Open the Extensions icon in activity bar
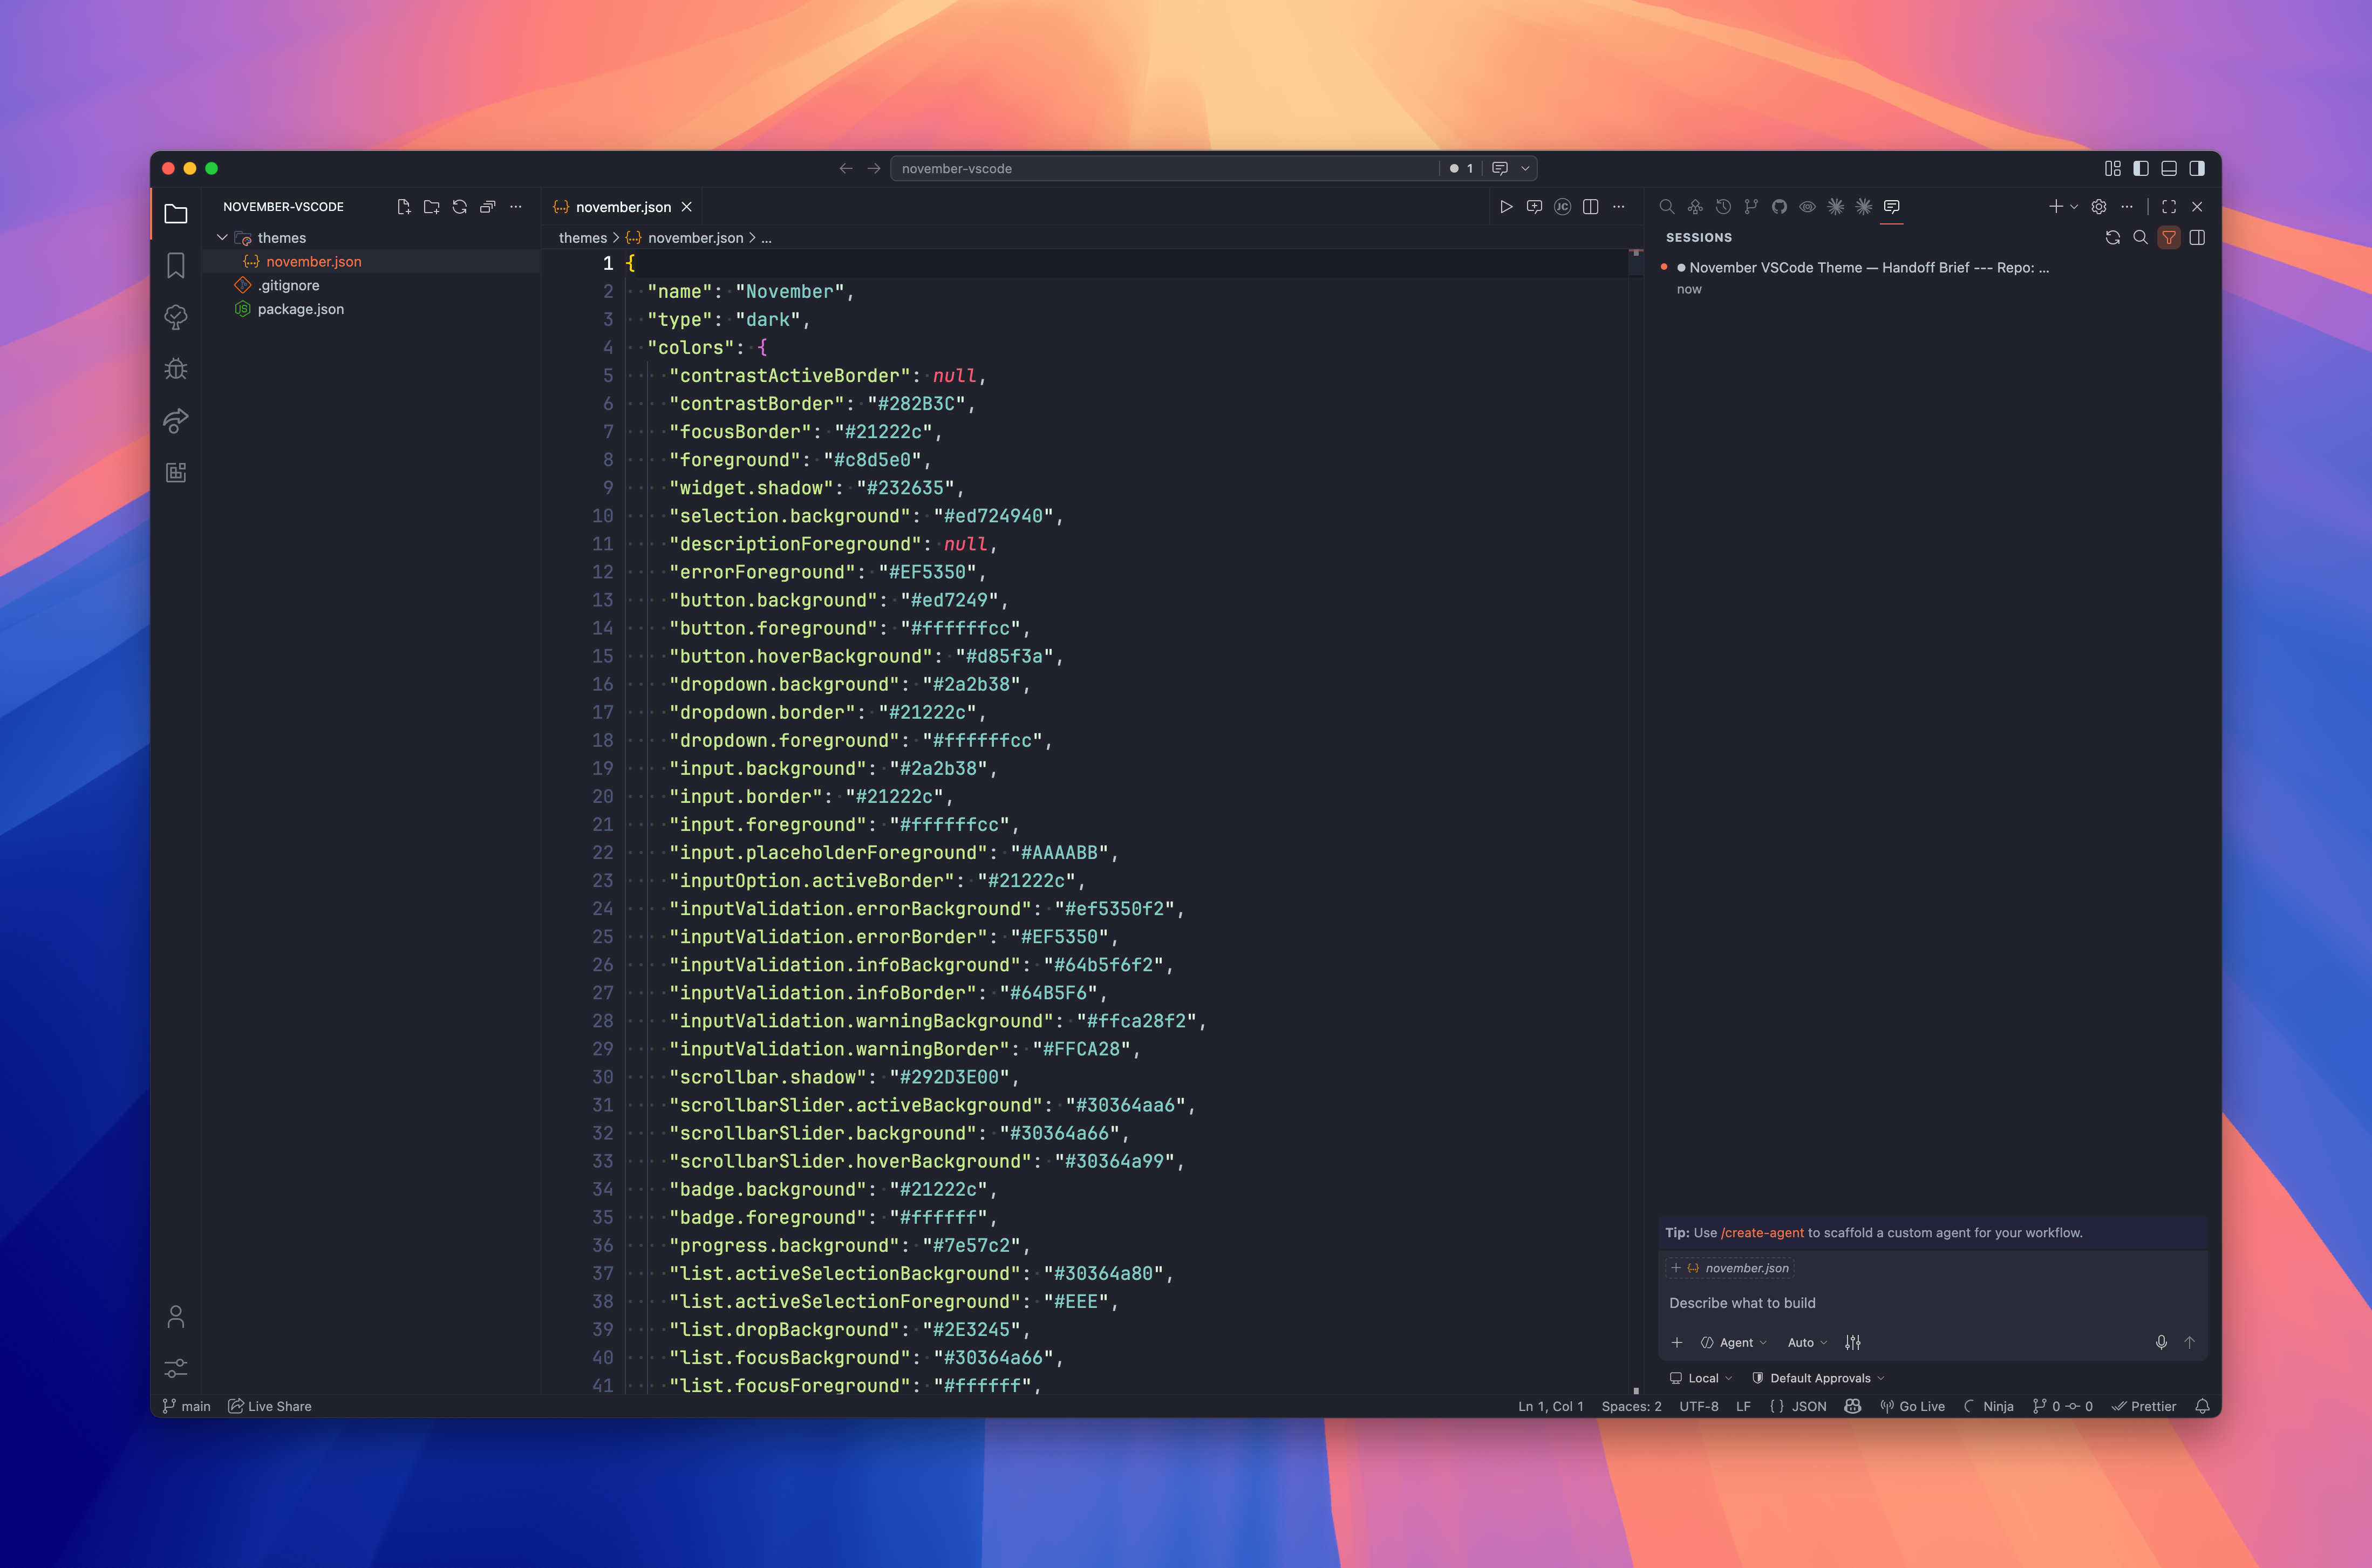2372x1568 pixels. click(x=176, y=472)
